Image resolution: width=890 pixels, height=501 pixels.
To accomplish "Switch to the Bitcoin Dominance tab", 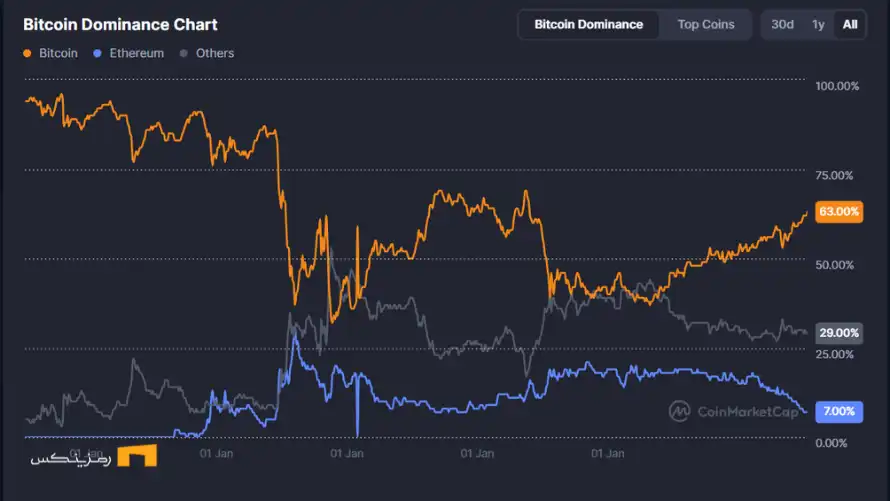I will [588, 24].
